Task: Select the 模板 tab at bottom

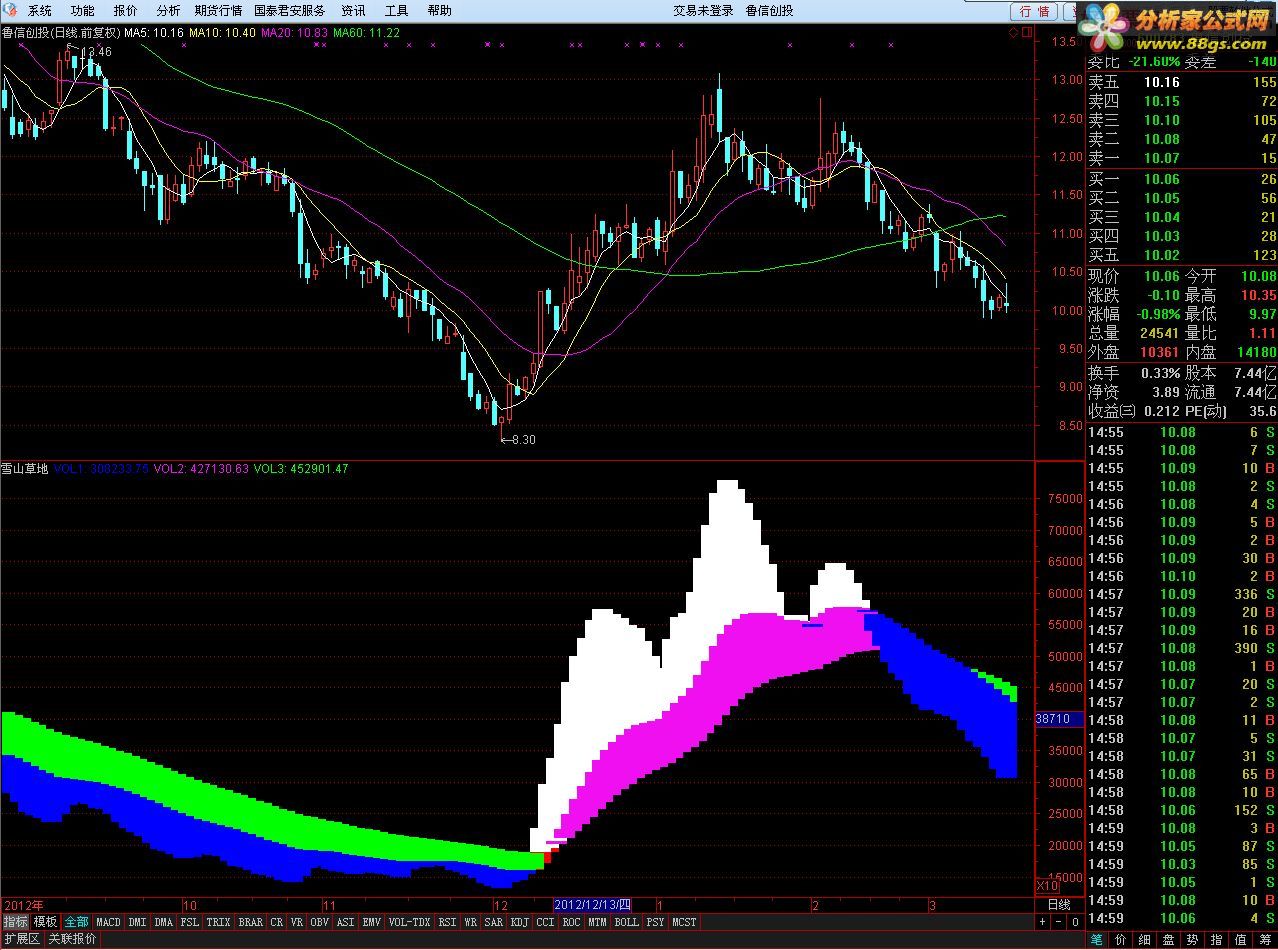Action: [45, 922]
